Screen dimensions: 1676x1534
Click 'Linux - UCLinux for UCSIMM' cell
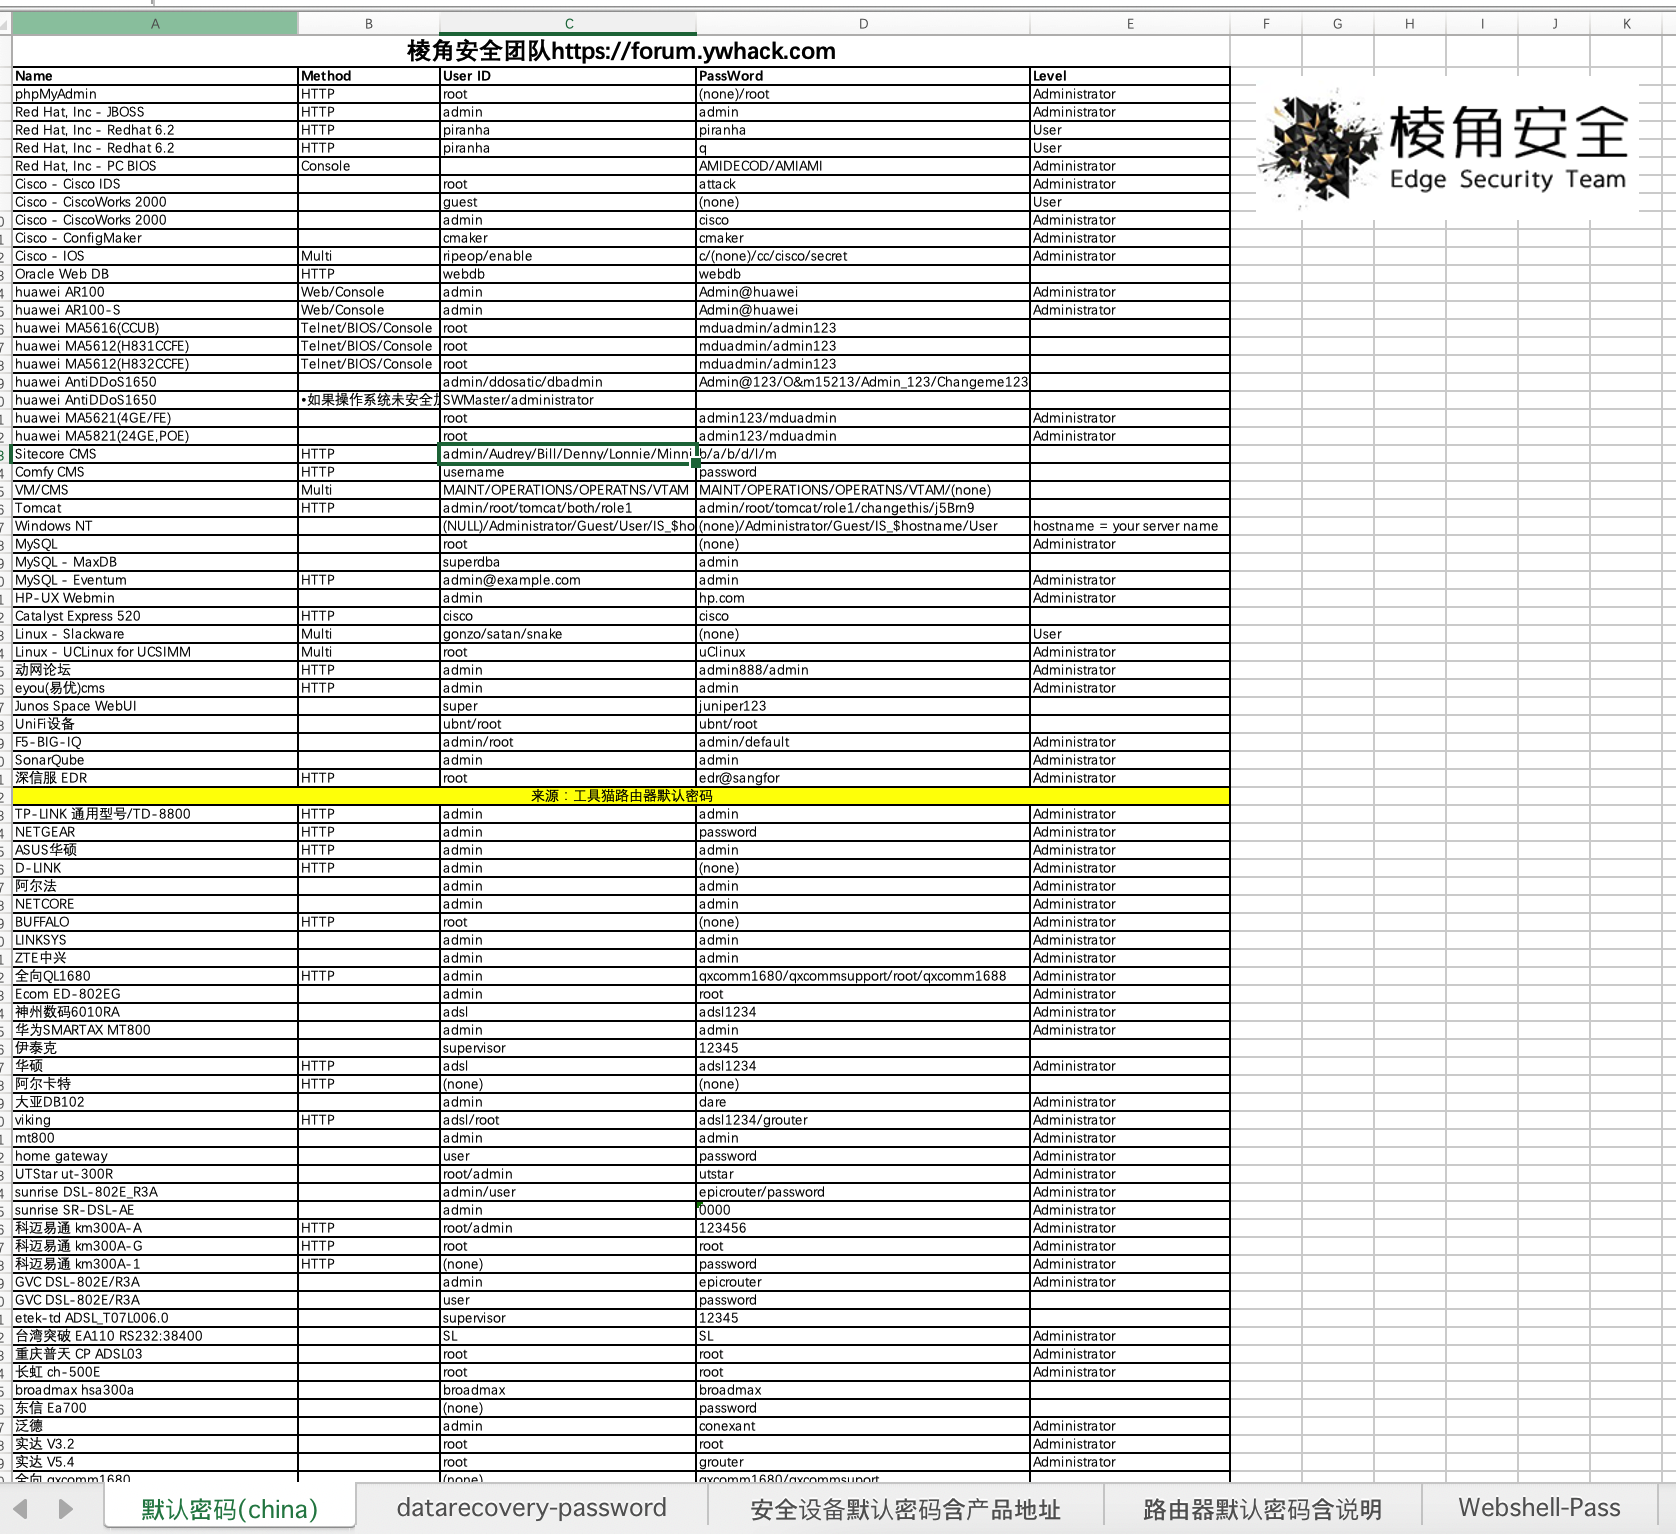155,652
